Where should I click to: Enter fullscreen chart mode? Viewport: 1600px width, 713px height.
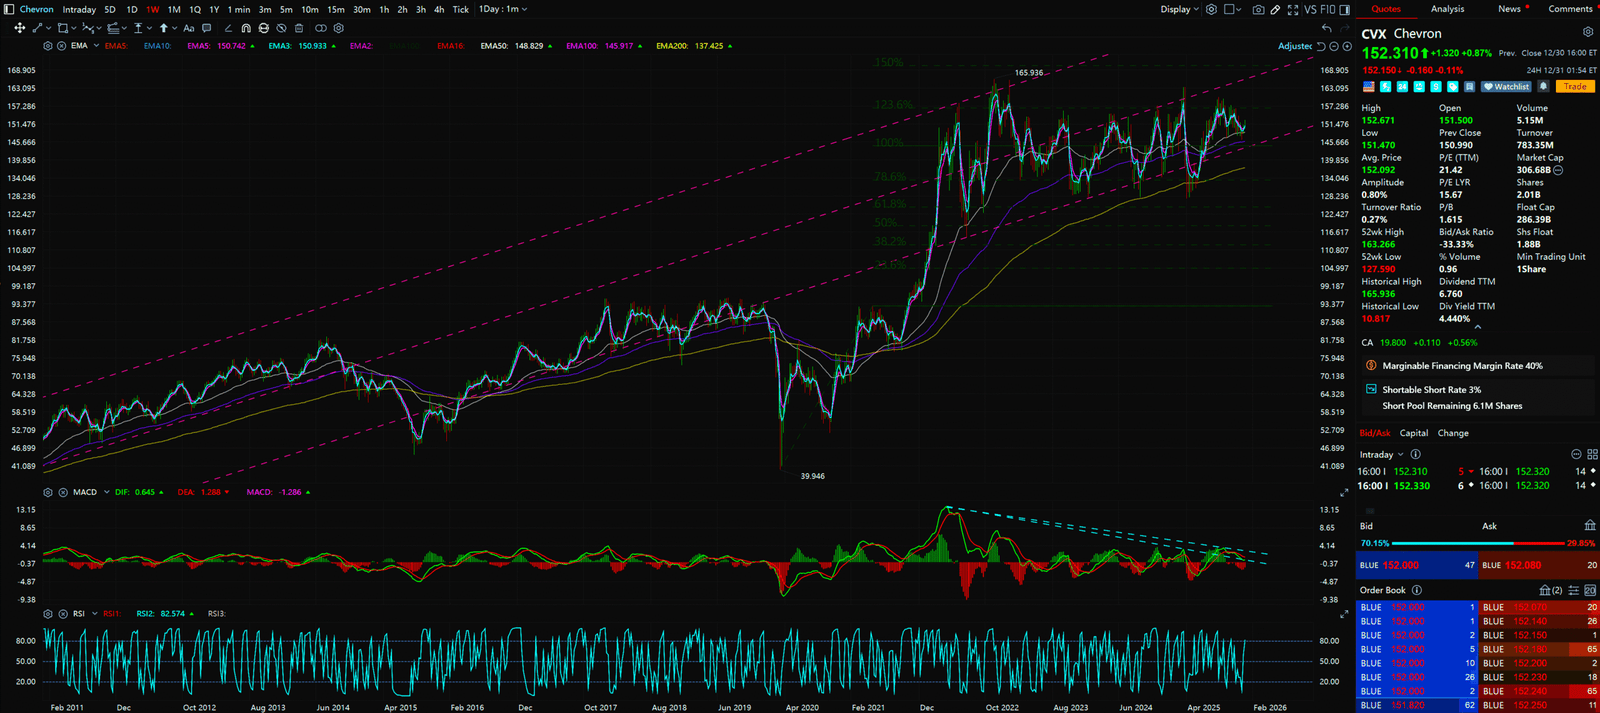pyautogui.click(x=1293, y=10)
